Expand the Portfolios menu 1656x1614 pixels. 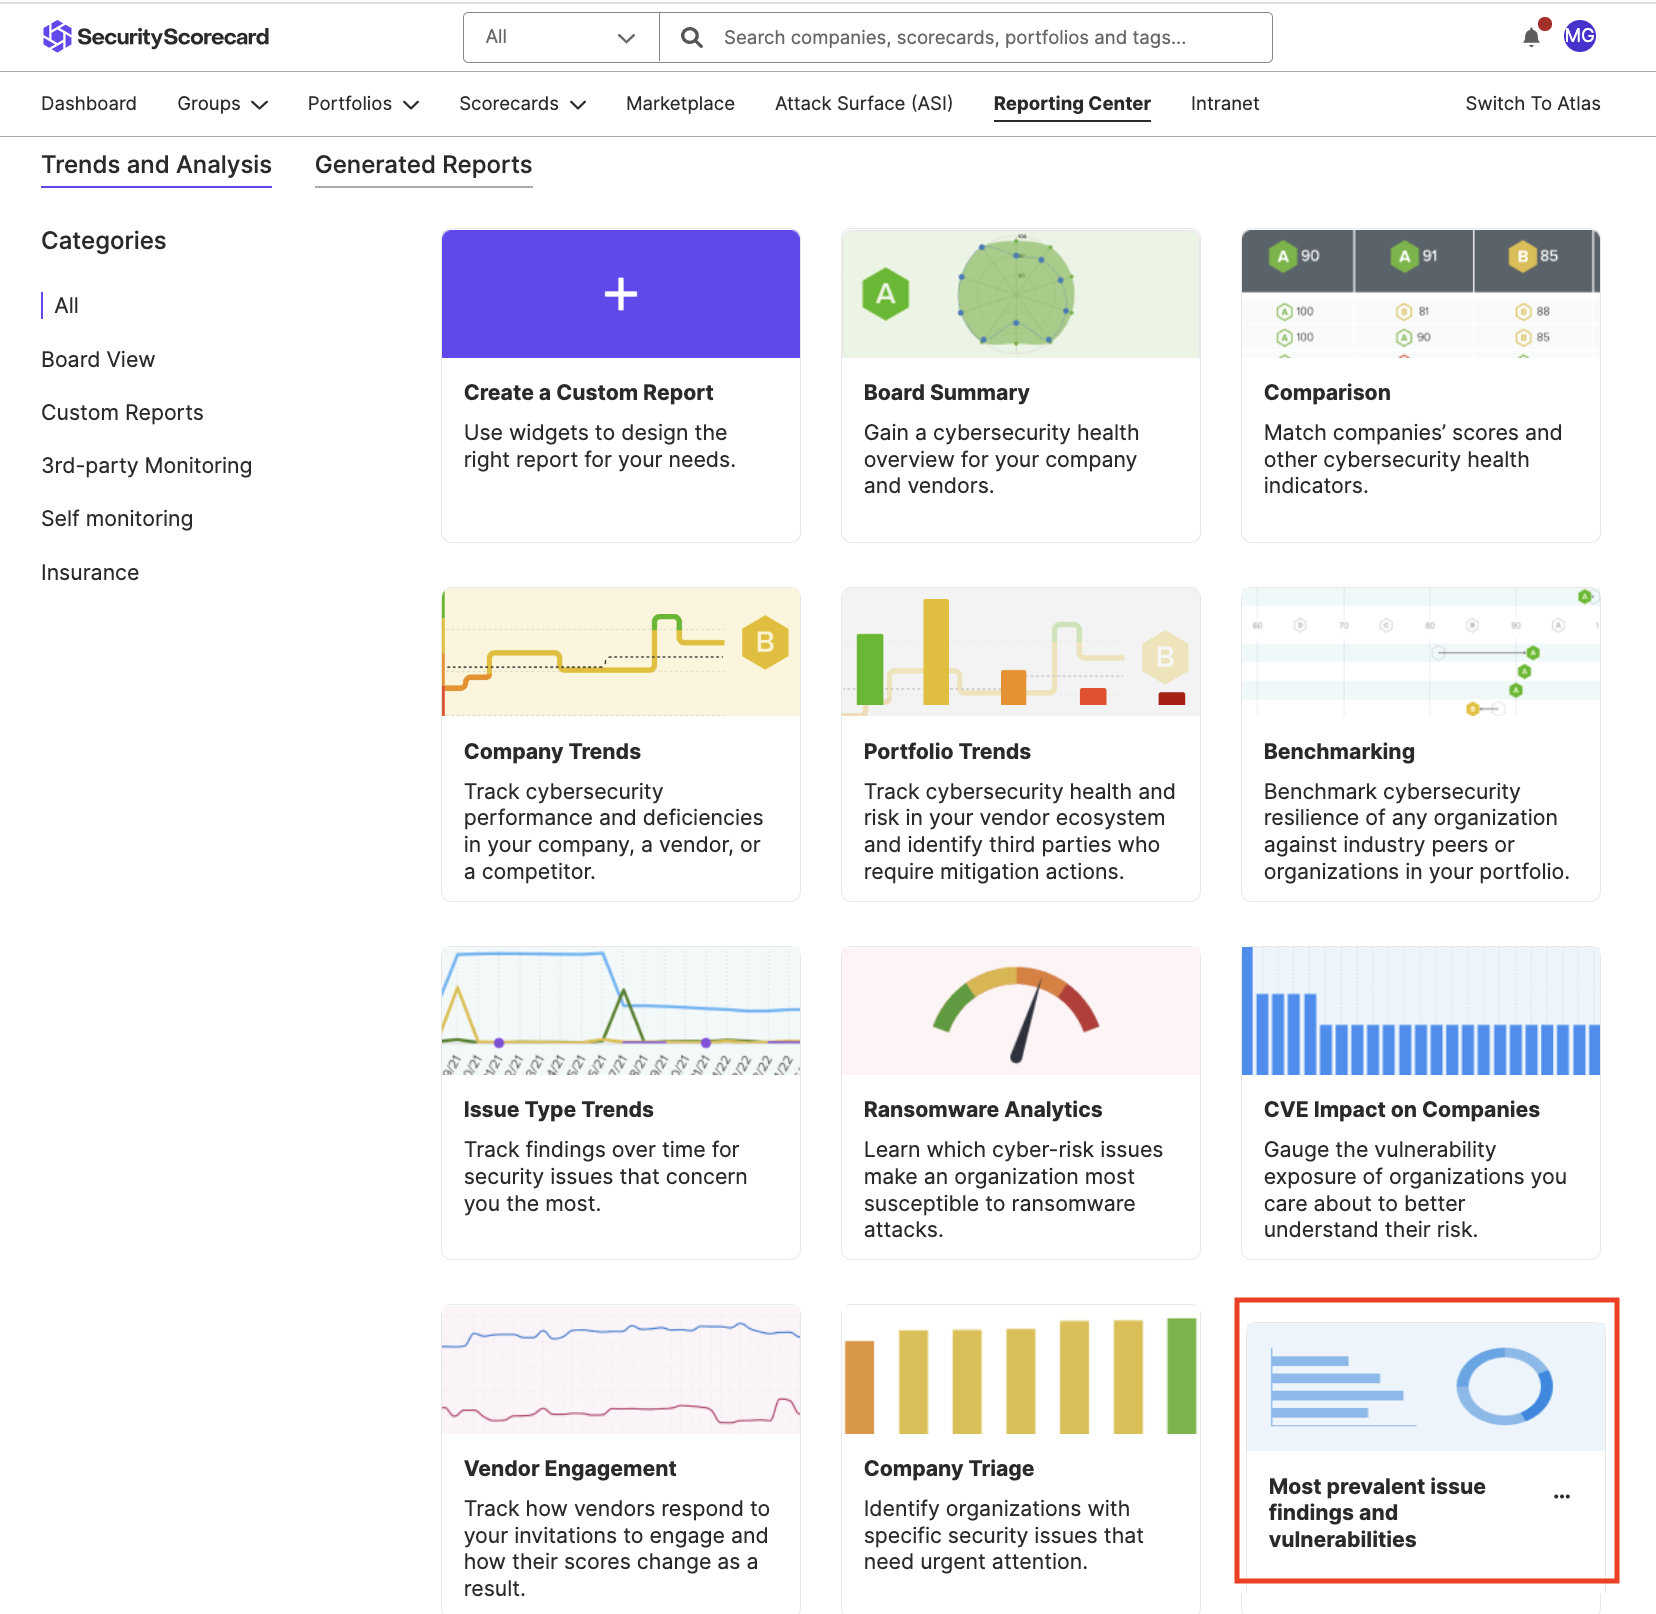pyautogui.click(x=363, y=104)
